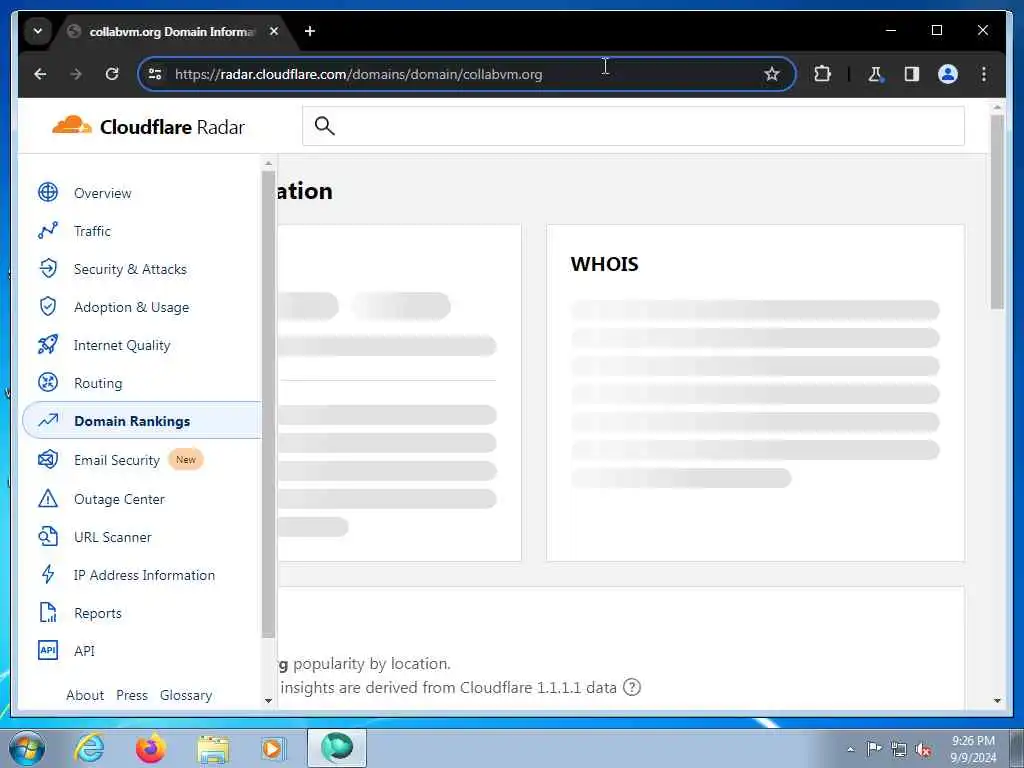The width and height of the screenshot is (1024, 768).
Task: Open the Reports page
Action: coord(97,613)
